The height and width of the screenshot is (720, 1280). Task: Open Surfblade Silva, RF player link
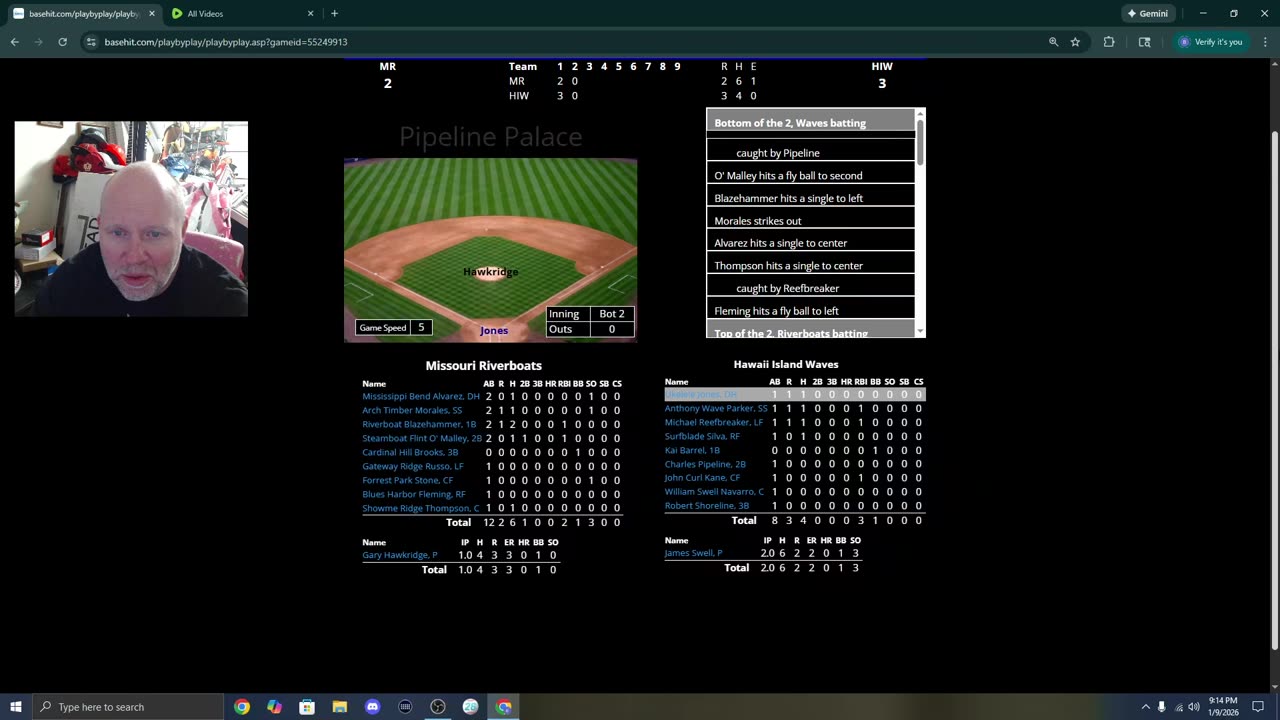pos(703,436)
